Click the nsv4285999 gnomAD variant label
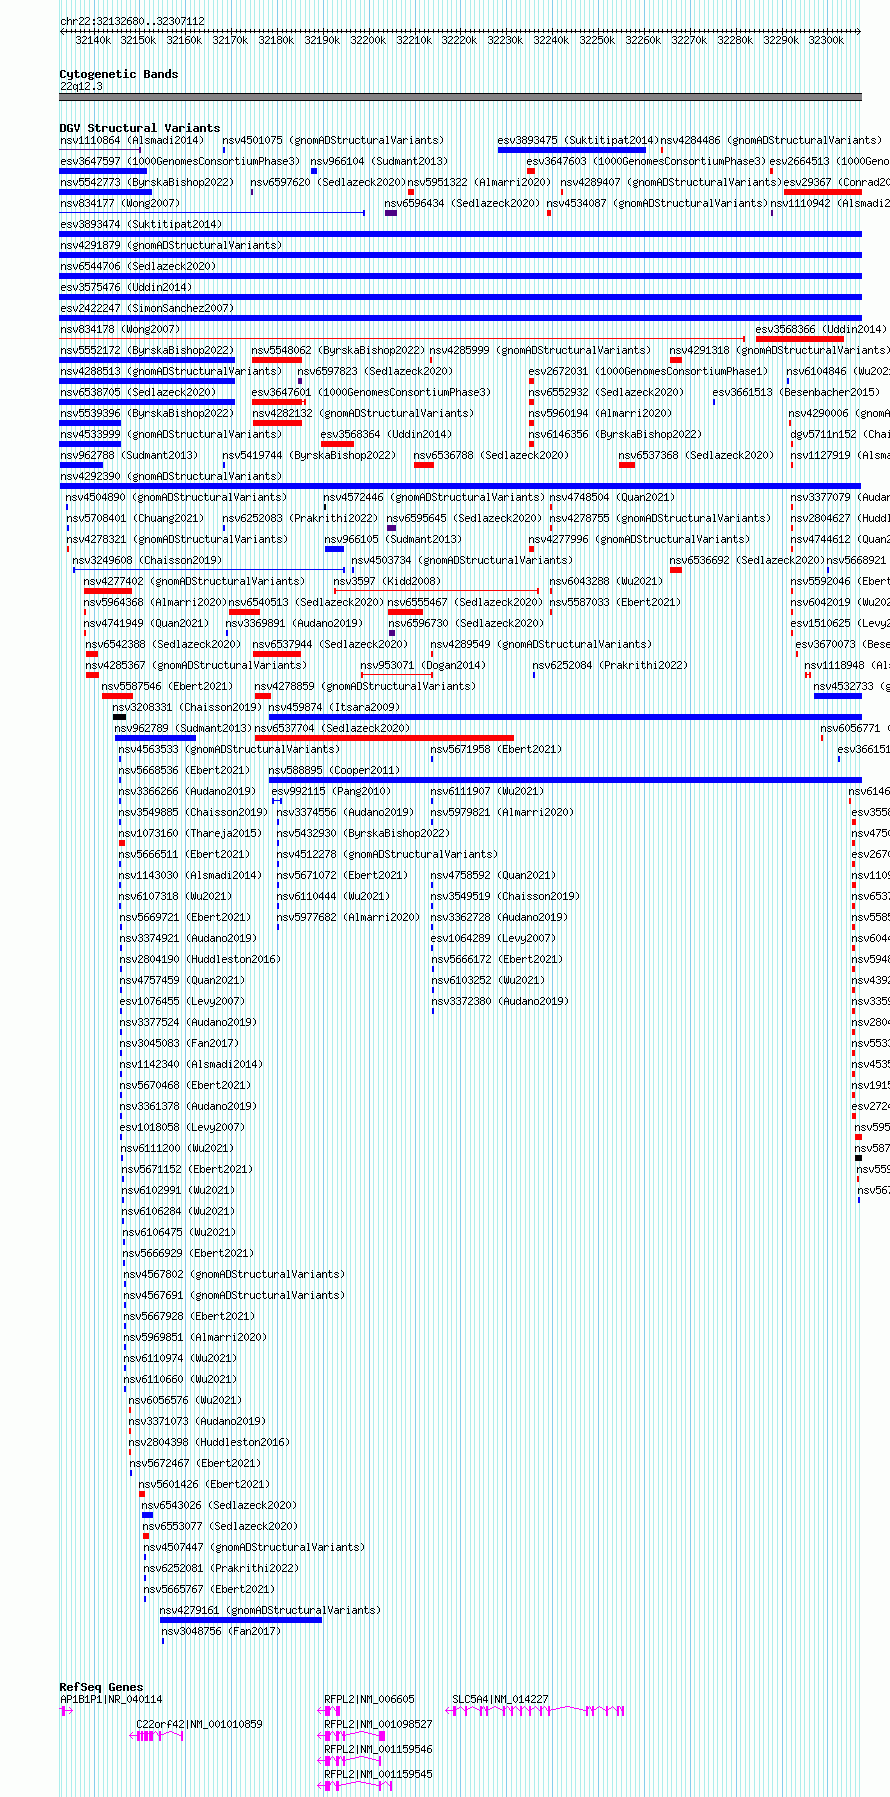This screenshot has height=1797, width=890. (541, 351)
